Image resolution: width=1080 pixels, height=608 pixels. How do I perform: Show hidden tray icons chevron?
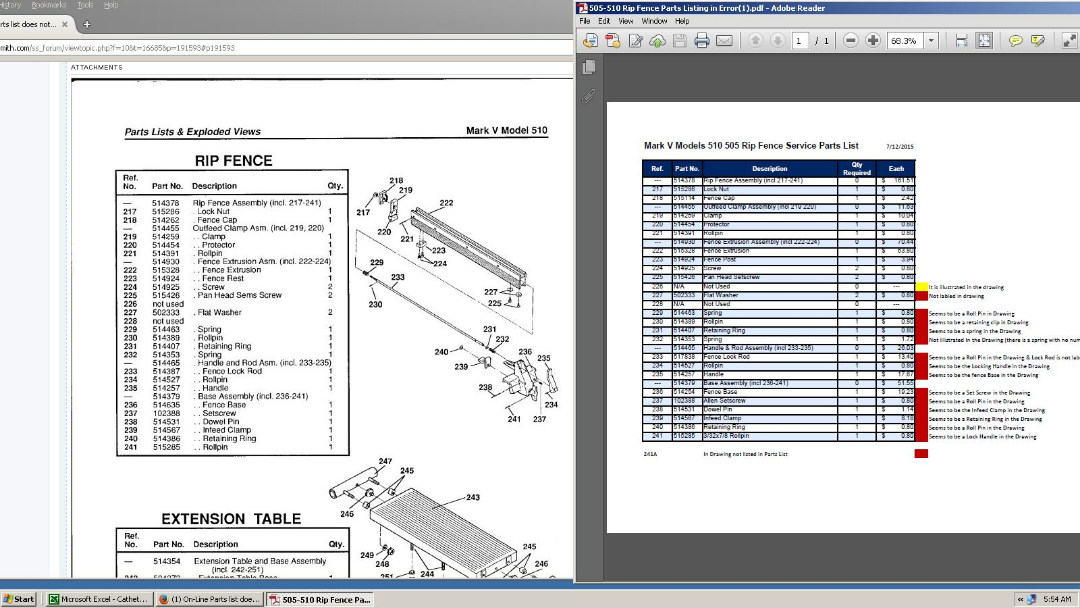click(x=1020, y=599)
